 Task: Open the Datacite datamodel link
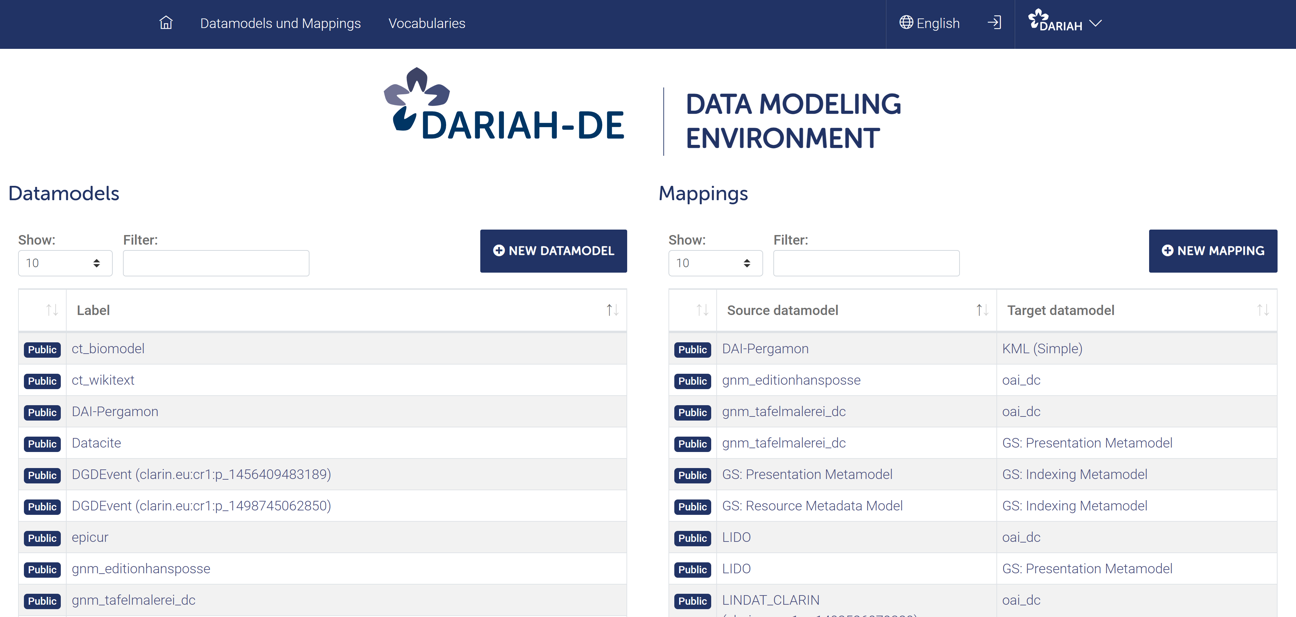(x=96, y=443)
